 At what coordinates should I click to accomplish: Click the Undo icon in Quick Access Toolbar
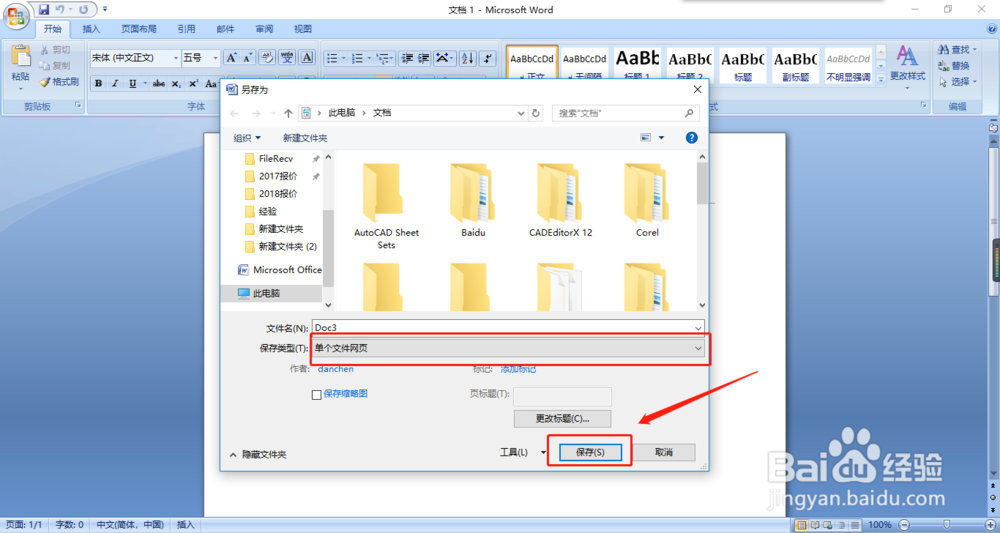pyautogui.click(x=60, y=10)
